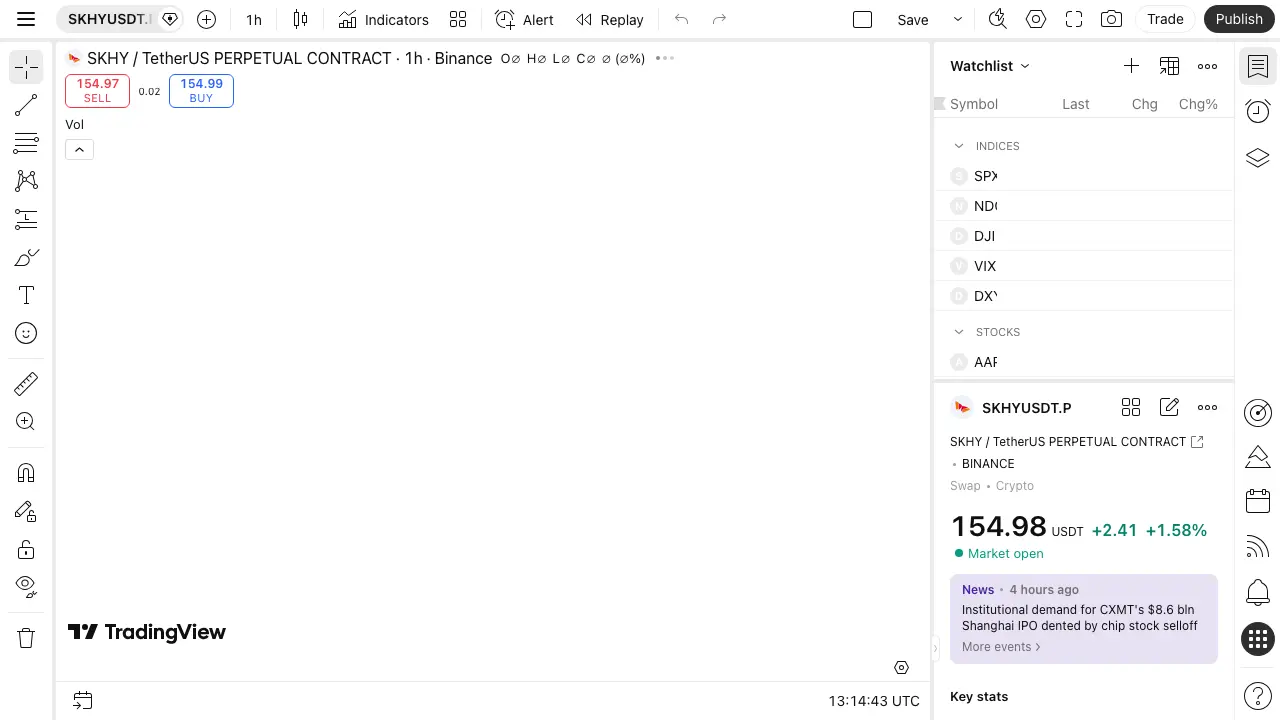Start bar Replay mode
Image resolution: width=1280 pixels, height=720 pixels.
[x=610, y=19]
